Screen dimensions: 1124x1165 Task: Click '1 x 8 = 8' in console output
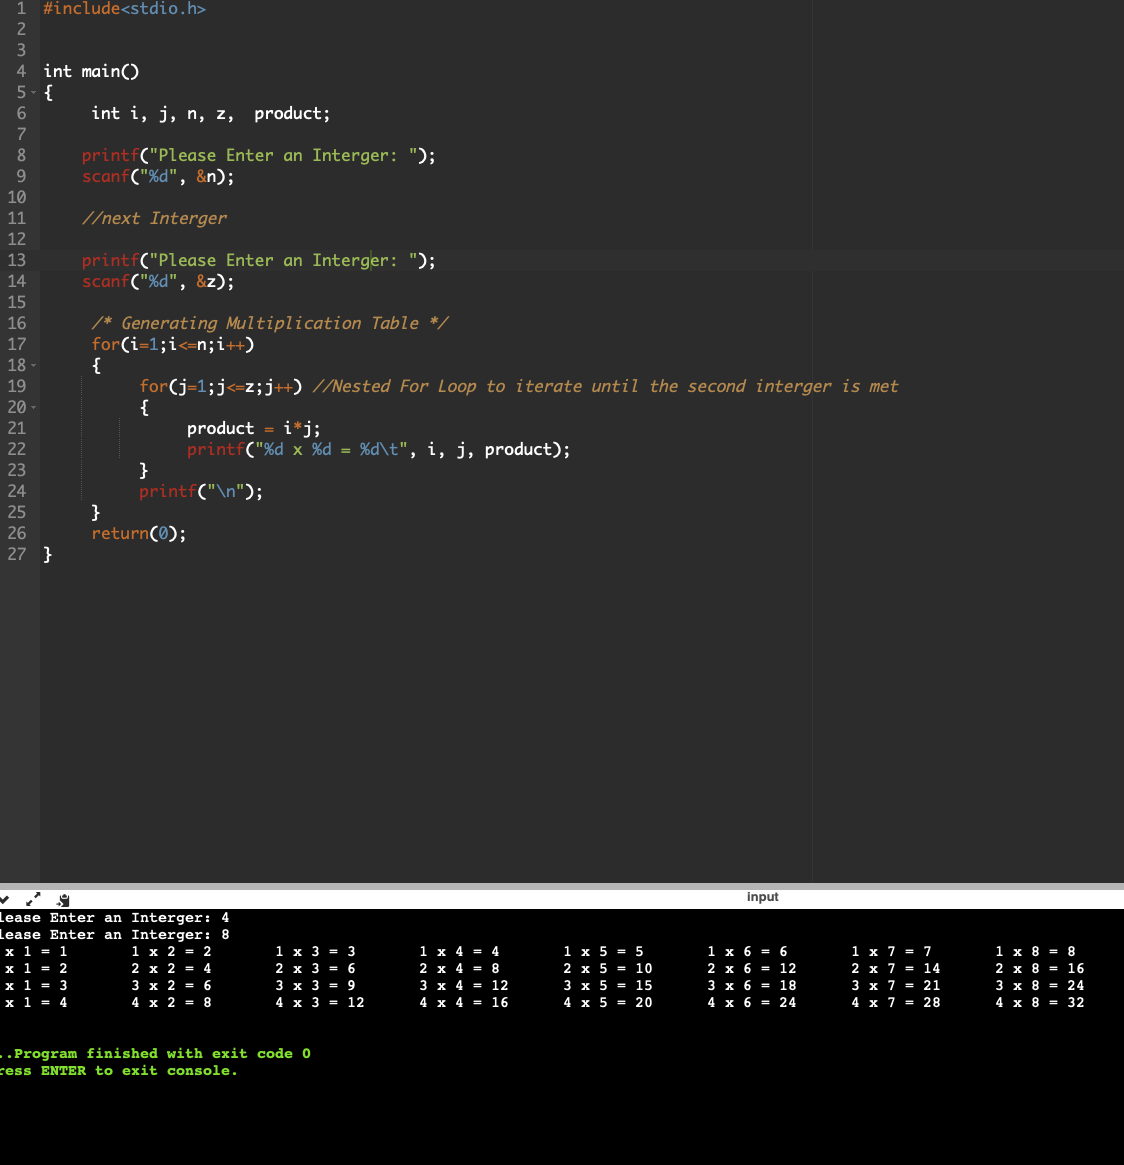[1036, 952]
